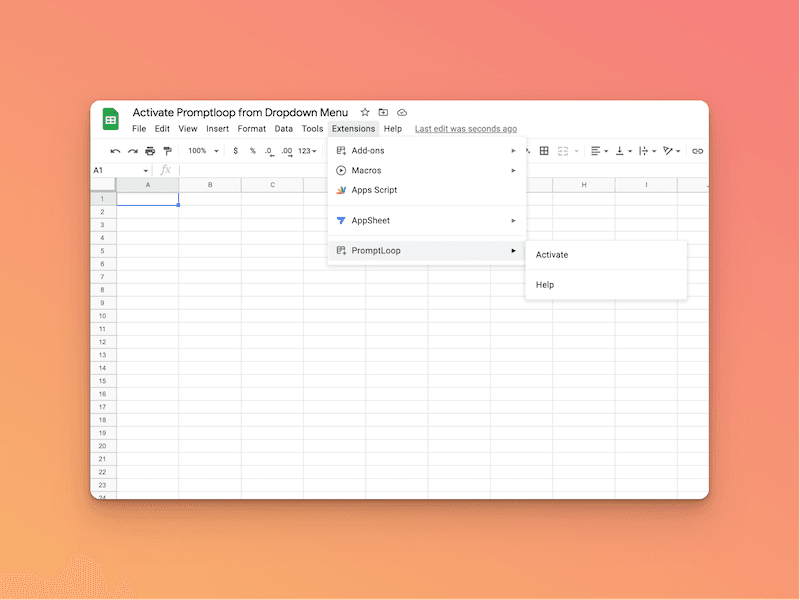Screen dimensions: 800x600
Task: Check the cloud save status icon
Action: [x=402, y=112]
